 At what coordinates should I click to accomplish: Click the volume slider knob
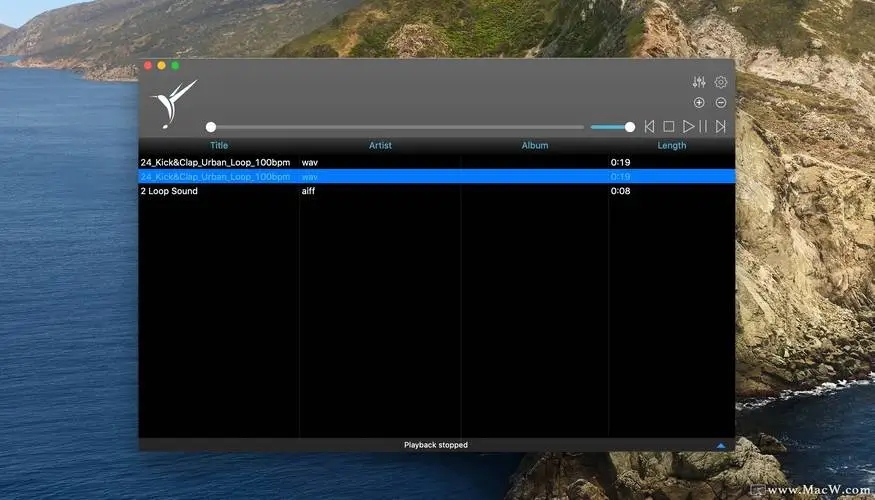coord(630,127)
